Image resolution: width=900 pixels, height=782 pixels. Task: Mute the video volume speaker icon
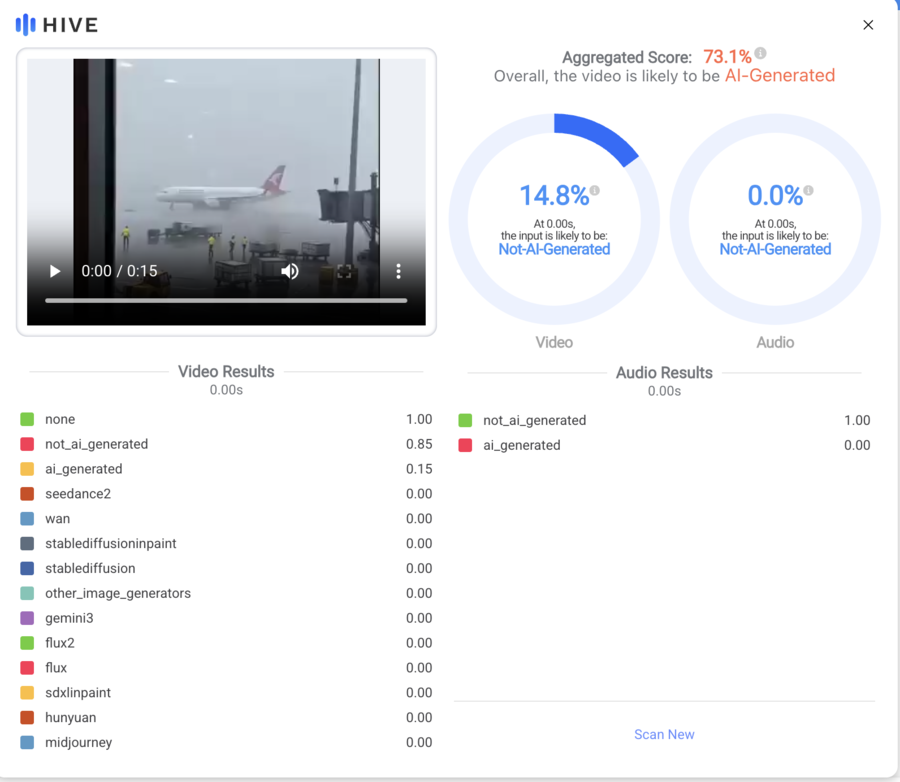point(290,271)
